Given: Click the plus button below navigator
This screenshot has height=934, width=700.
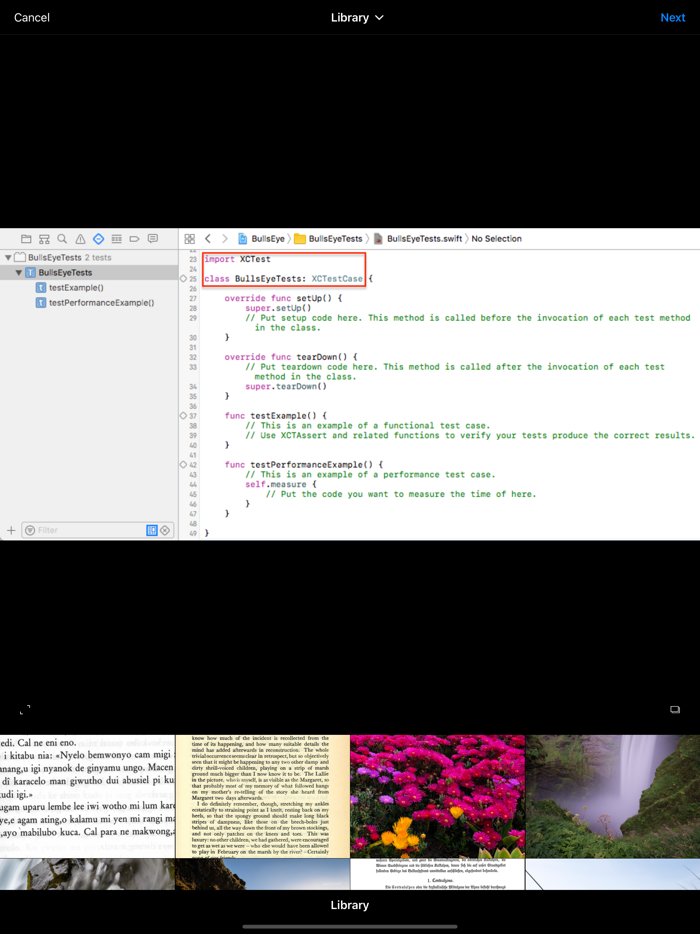Looking at the screenshot, I should (11, 530).
